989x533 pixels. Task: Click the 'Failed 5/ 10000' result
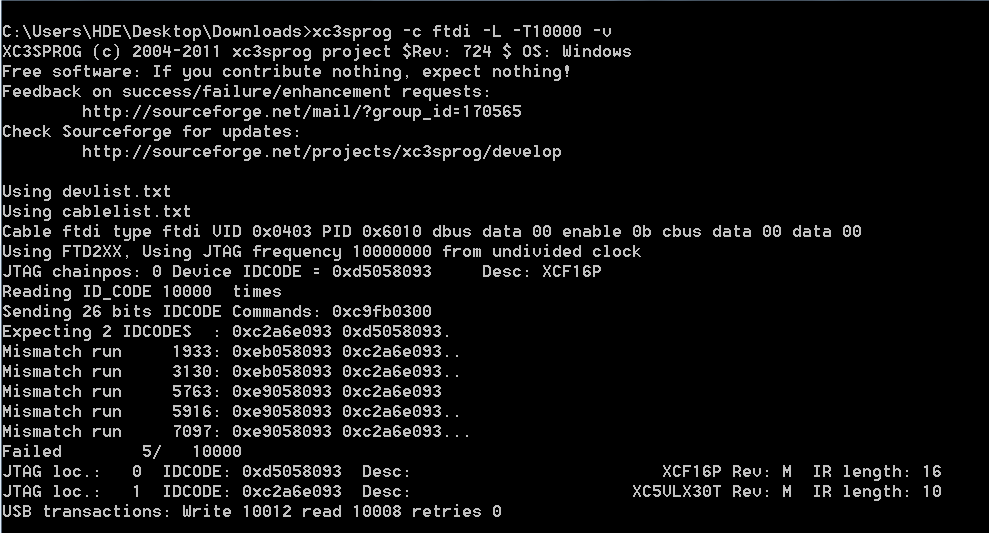122,452
